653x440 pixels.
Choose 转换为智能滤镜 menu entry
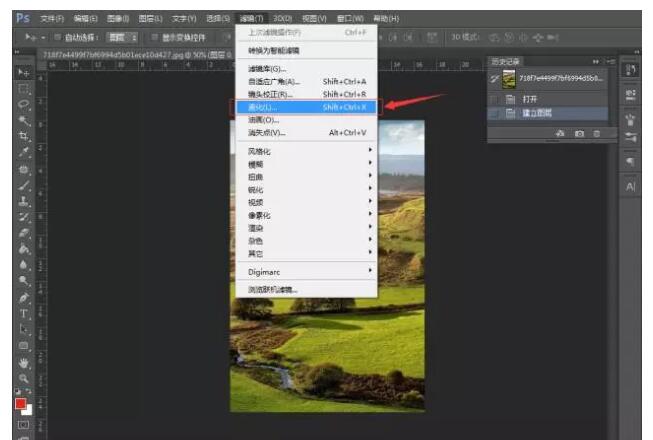(x=307, y=50)
